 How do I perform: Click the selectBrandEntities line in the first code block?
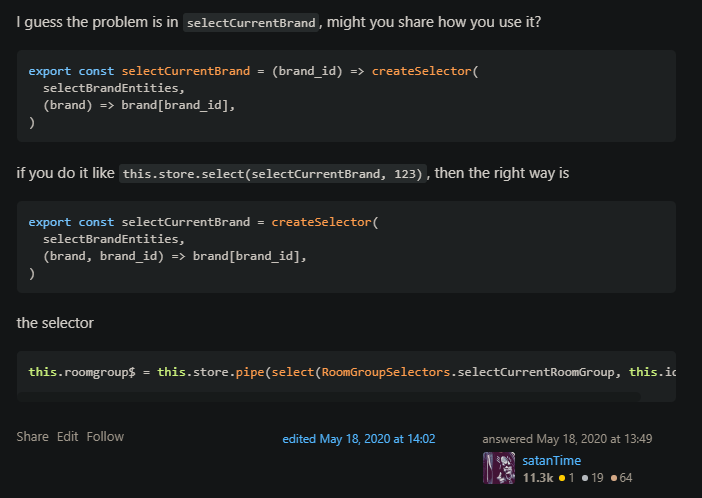pos(114,88)
